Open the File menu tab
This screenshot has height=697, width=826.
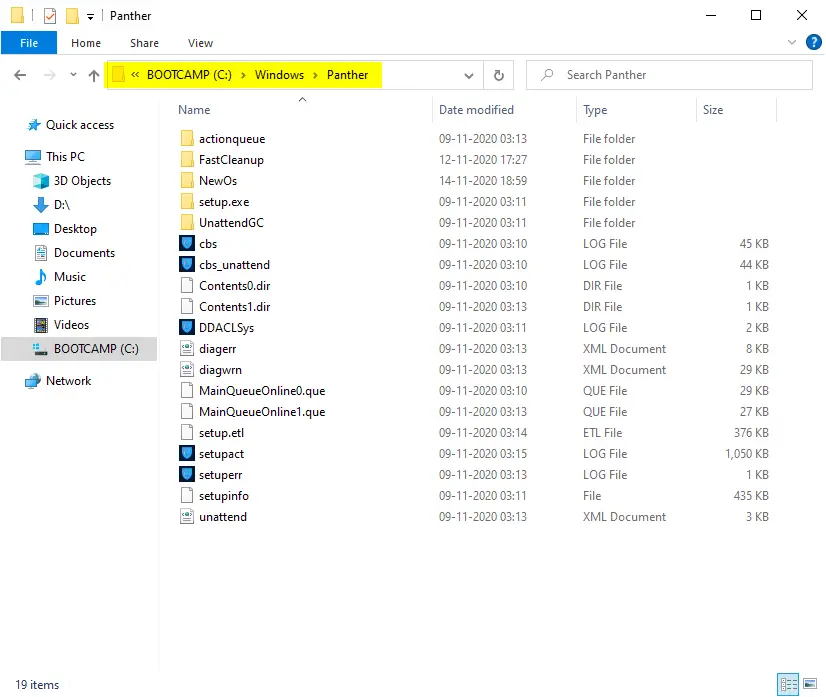tap(29, 43)
